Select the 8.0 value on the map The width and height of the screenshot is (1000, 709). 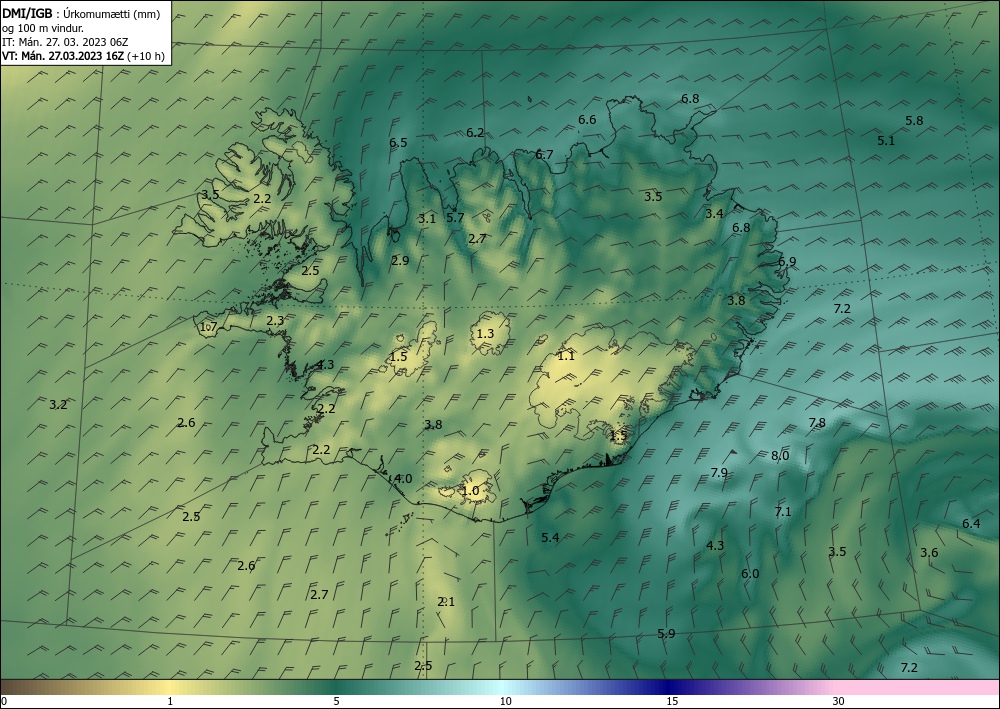pyautogui.click(x=780, y=455)
